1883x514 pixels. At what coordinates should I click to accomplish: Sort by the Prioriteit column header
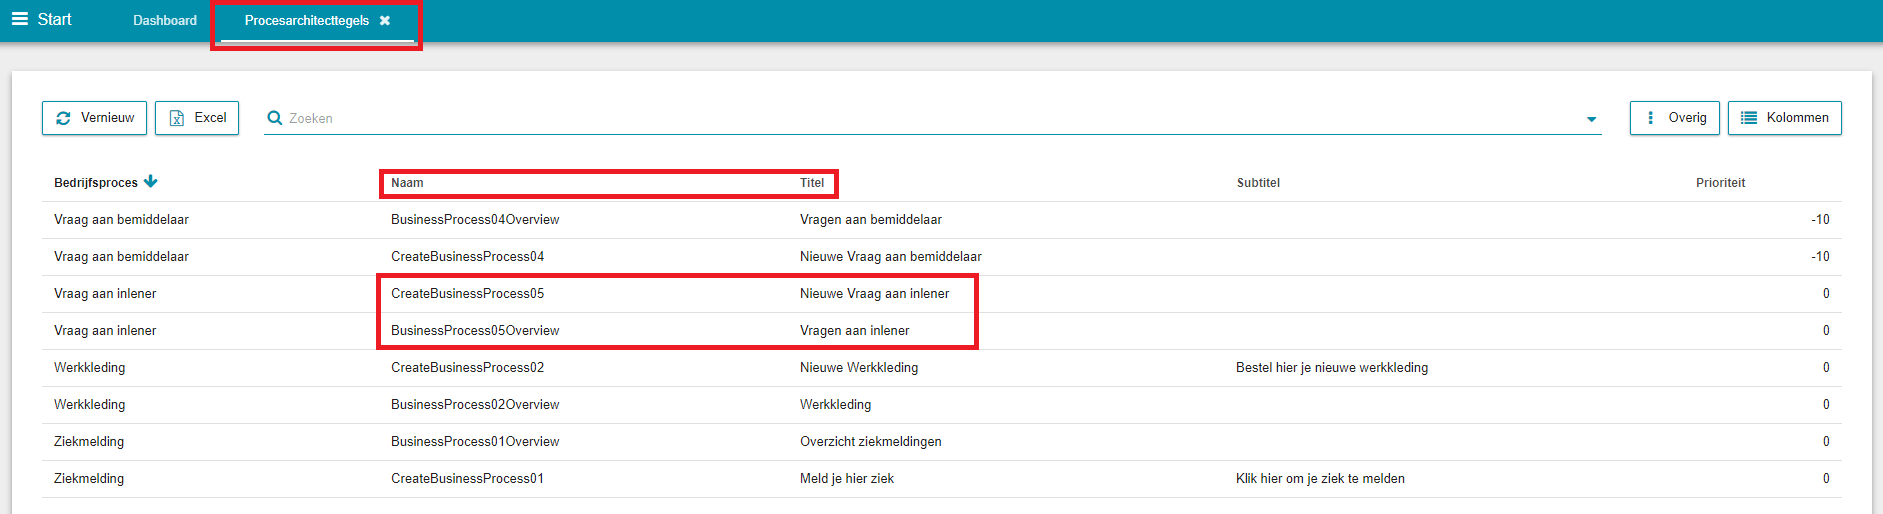1720,183
